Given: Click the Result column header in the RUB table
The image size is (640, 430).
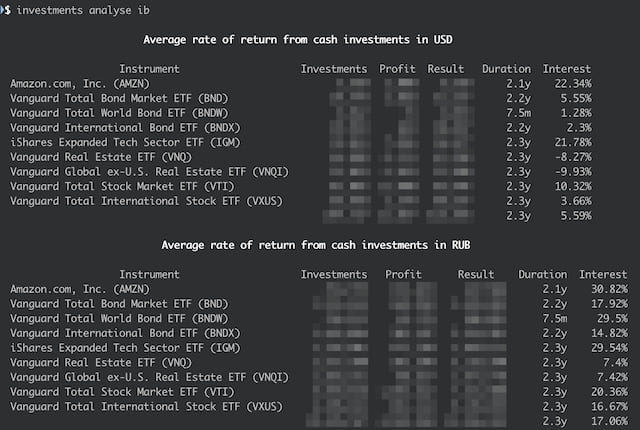Looking at the screenshot, I should tap(476, 275).
